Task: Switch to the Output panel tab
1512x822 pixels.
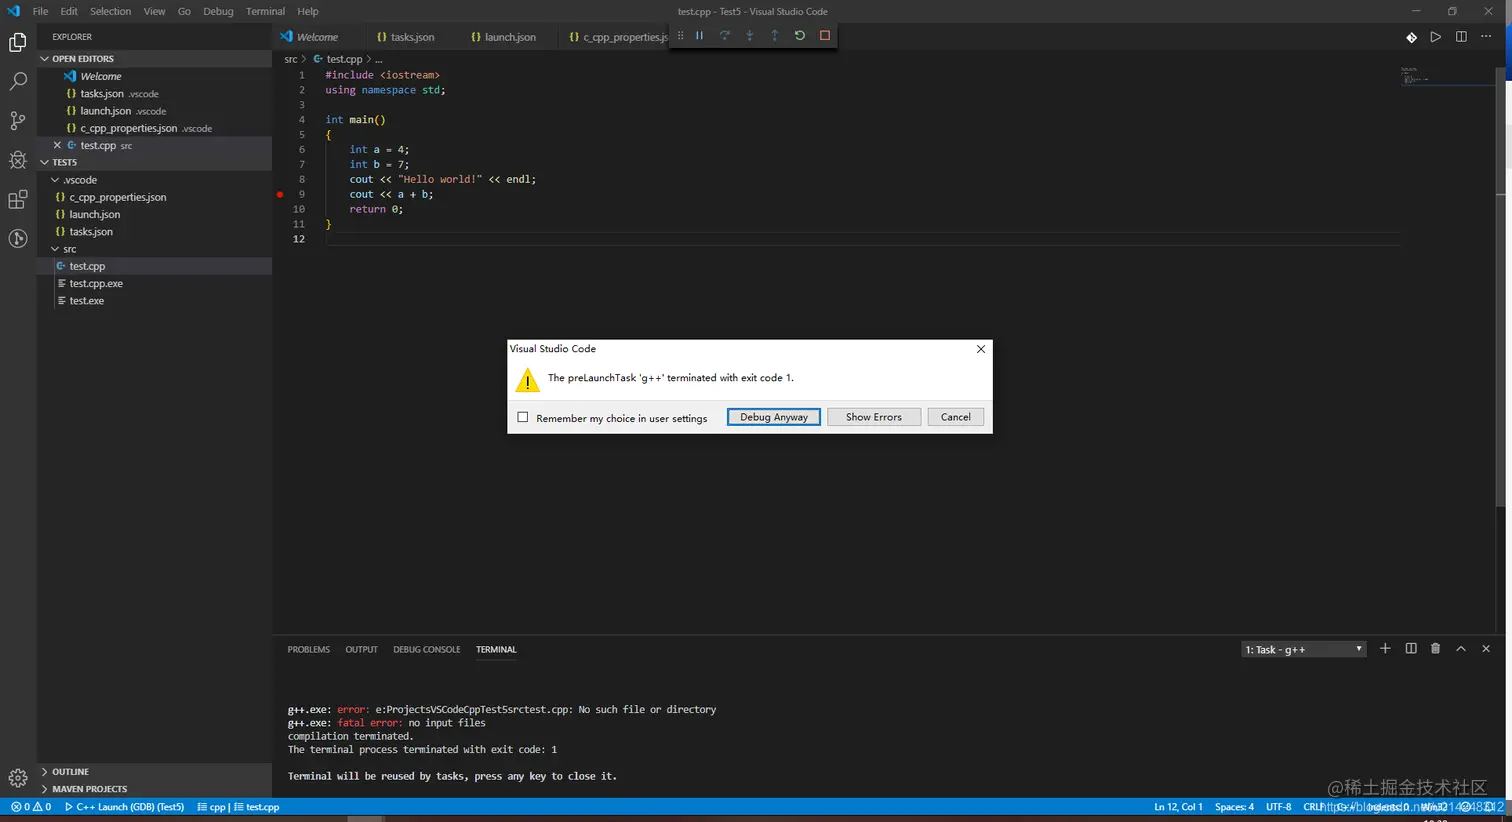Action: 361,650
